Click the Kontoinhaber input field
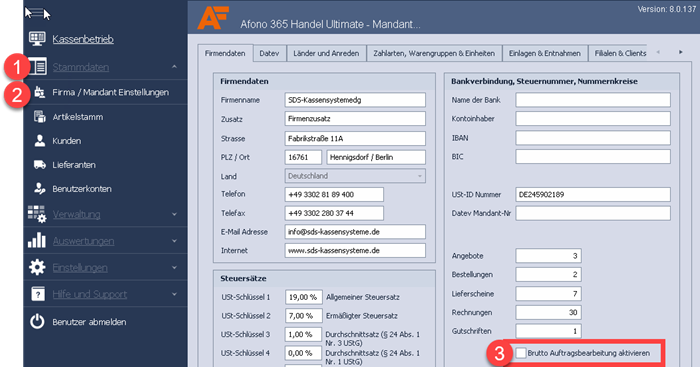Screen dimensions: 700x367 point(593,119)
